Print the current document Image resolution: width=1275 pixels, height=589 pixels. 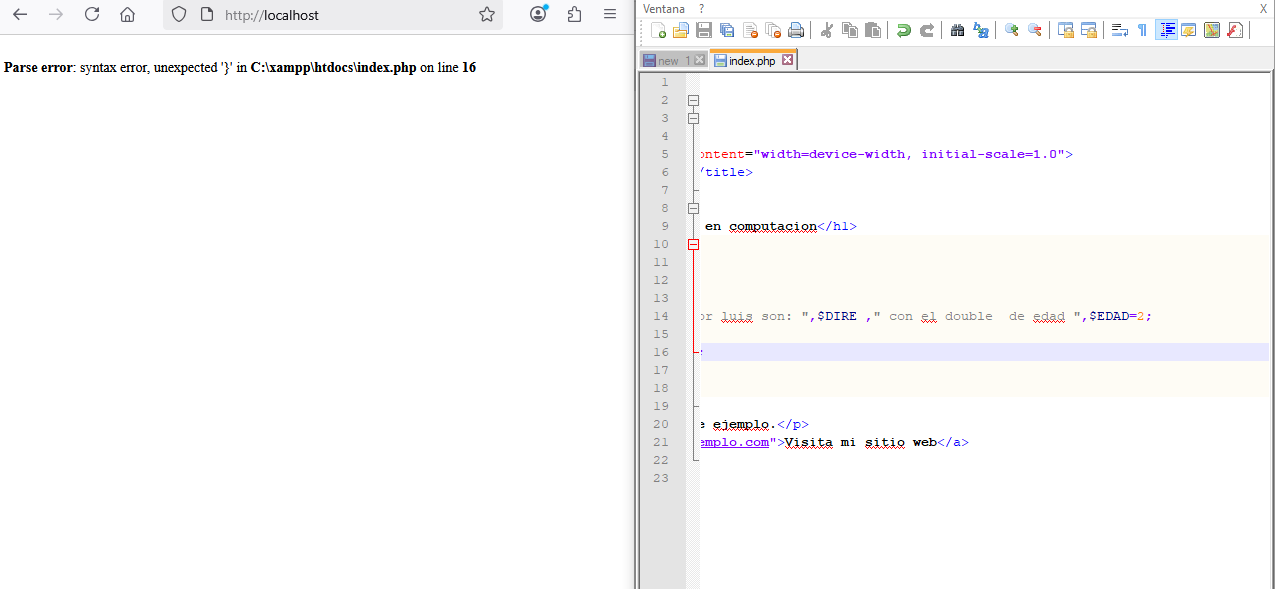tap(796, 30)
